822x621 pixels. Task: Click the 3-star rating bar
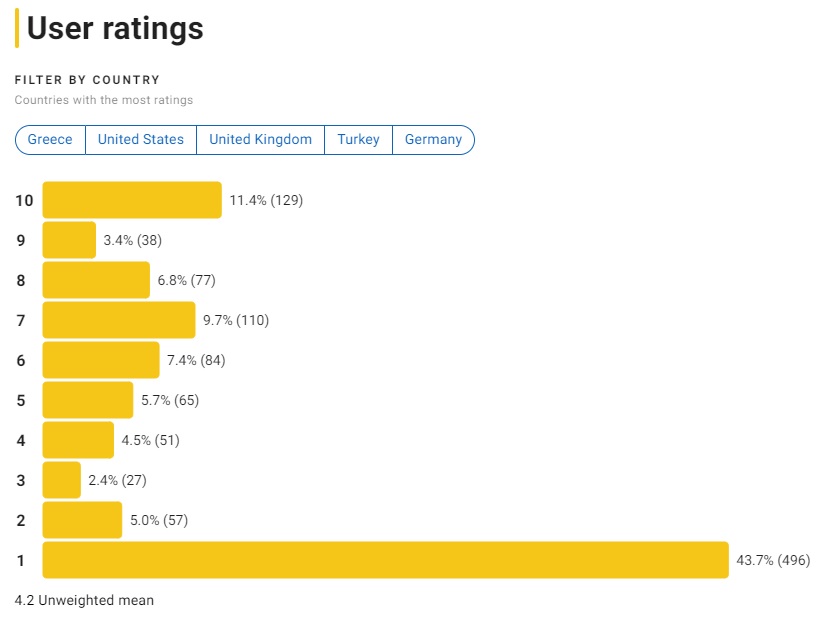62,480
